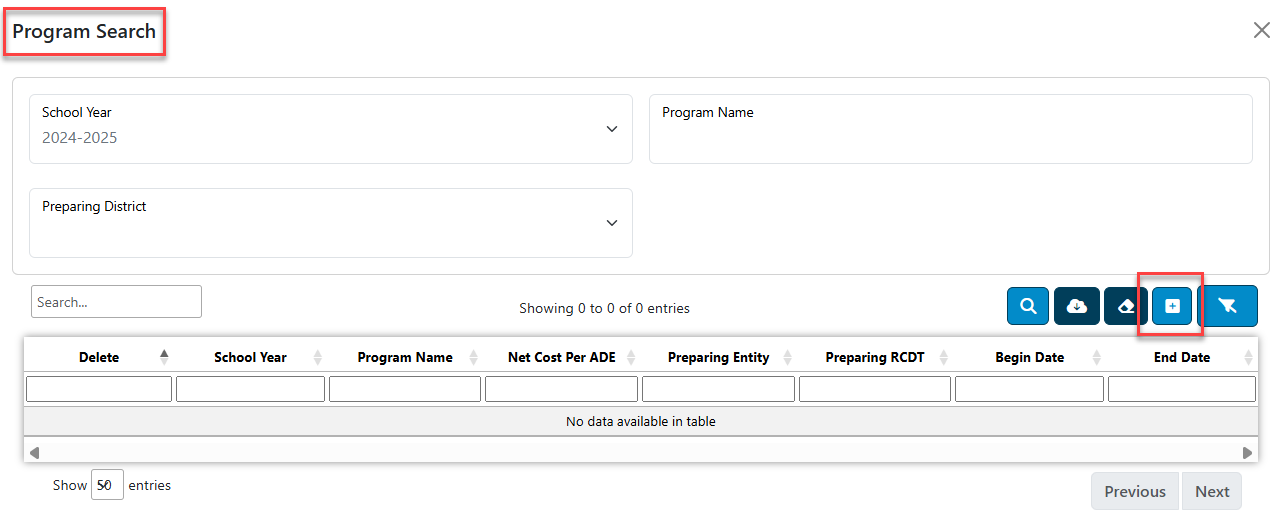The height and width of the screenshot is (518, 1286).
Task: Click the Next page button
Action: click(1212, 491)
